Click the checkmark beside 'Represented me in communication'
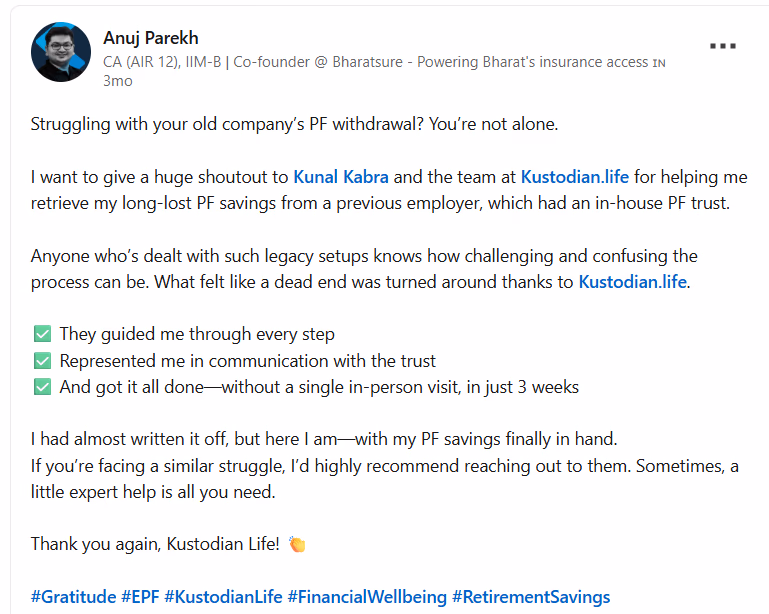The image size is (769, 614). [x=41, y=360]
